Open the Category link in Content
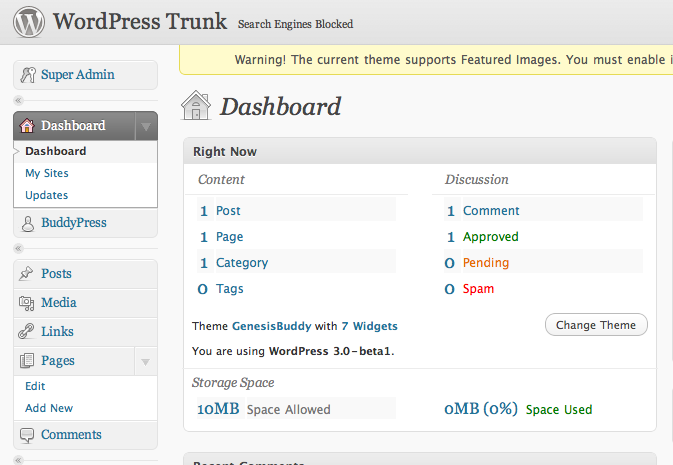This screenshot has height=465, width=673. click(x=242, y=263)
